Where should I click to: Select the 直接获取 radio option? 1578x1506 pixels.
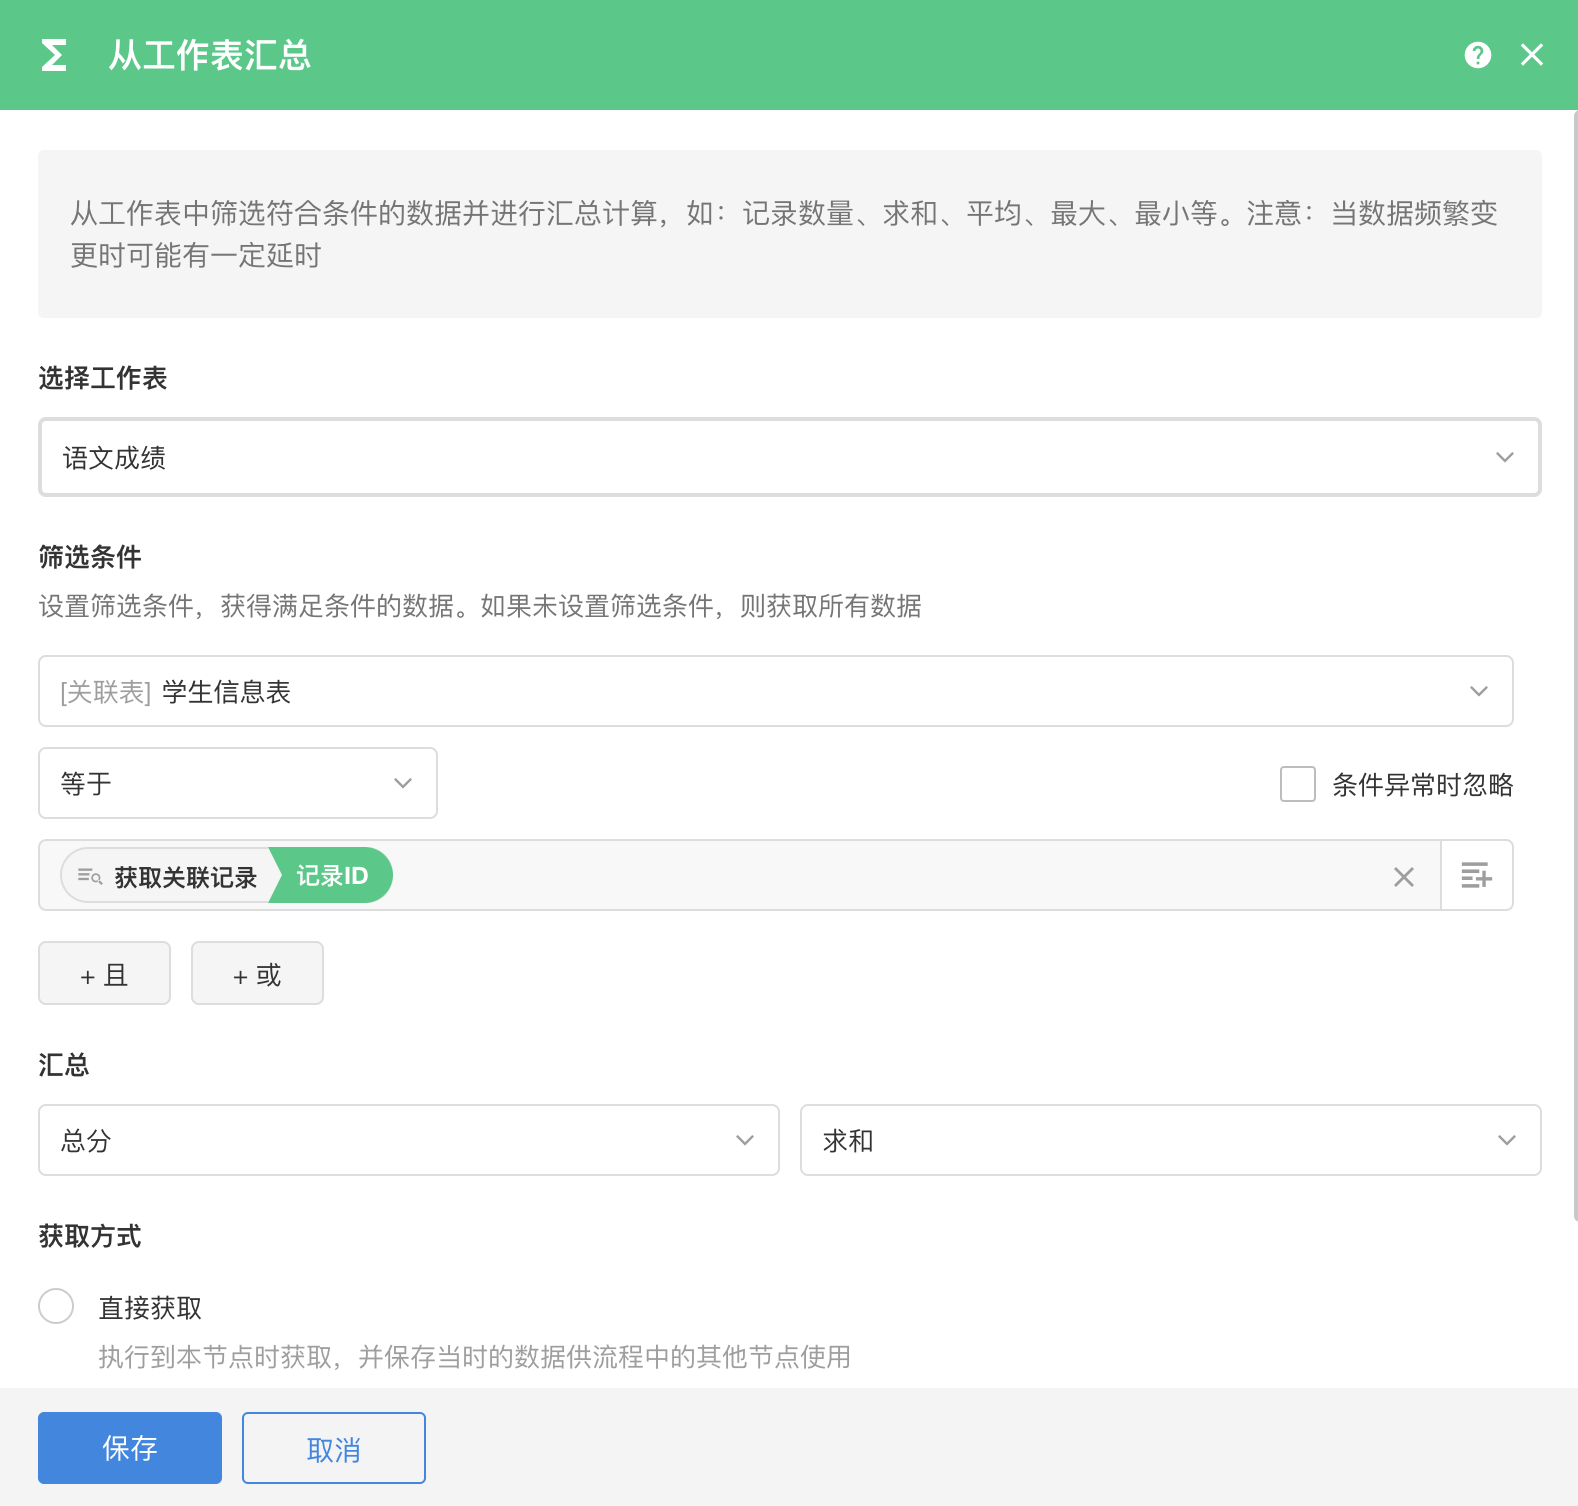pos(56,1306)
